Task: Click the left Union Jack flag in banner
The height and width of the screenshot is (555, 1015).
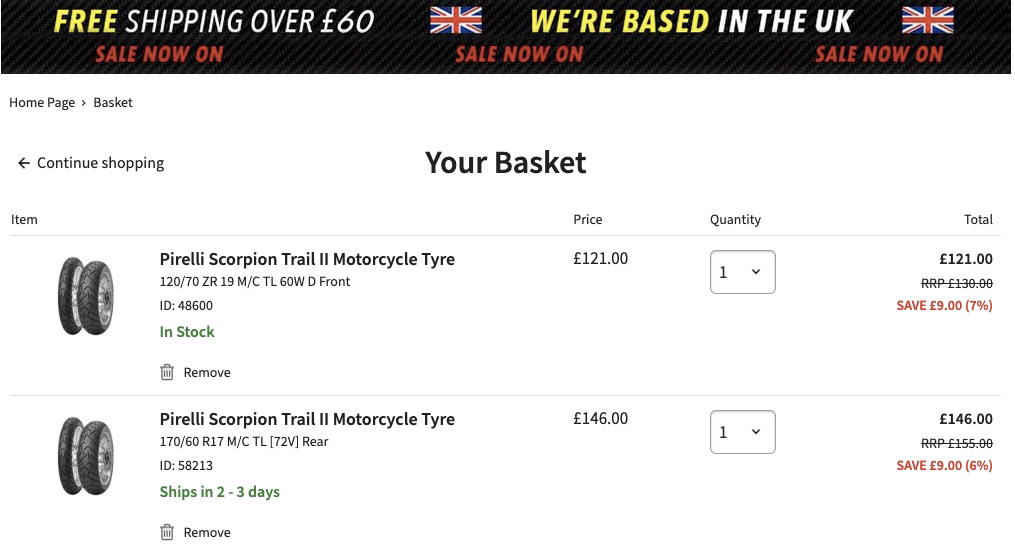Action: 456,20
